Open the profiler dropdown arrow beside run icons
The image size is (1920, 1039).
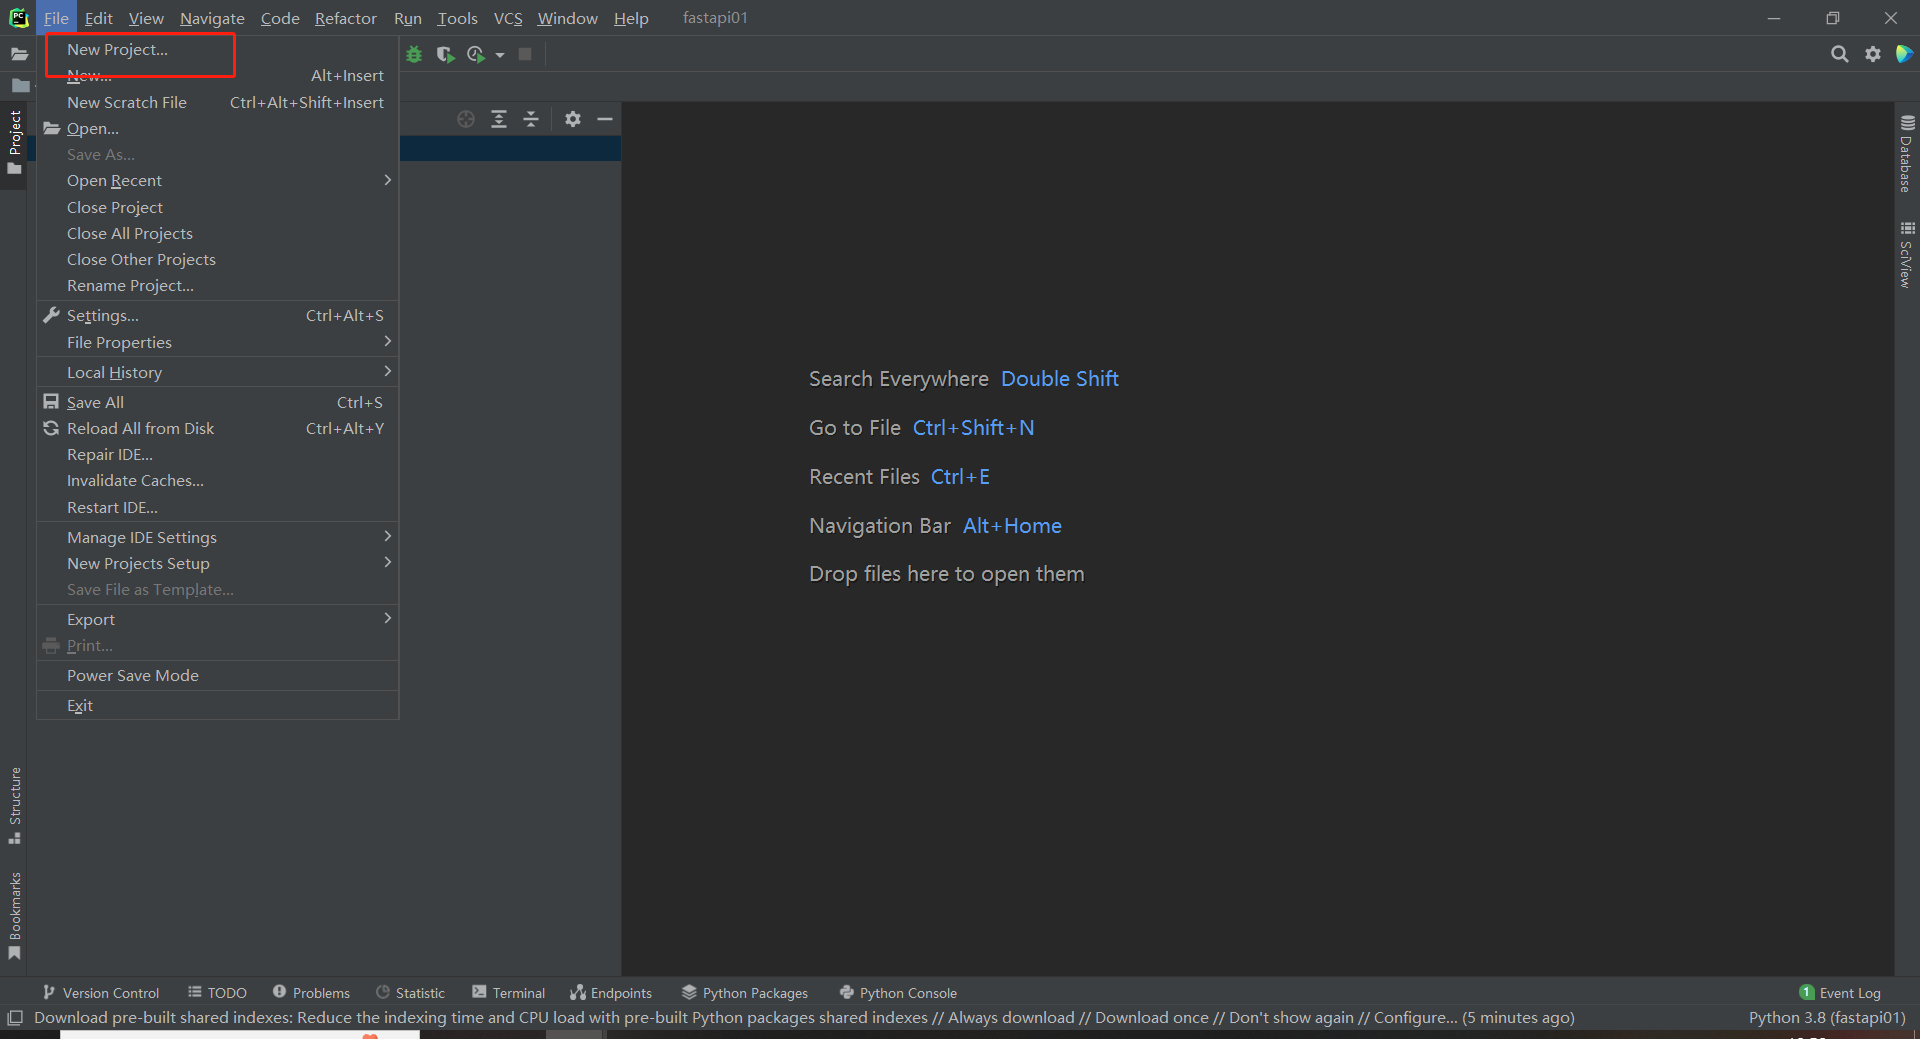[x=500, y=55]
